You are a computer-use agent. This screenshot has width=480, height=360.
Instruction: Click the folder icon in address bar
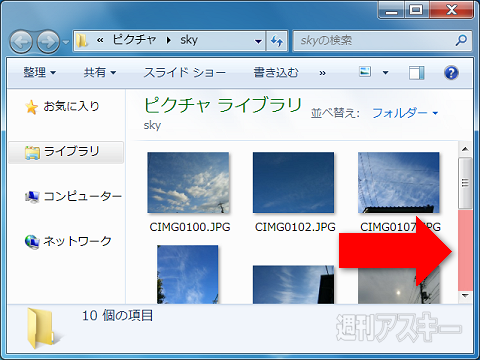81,41
